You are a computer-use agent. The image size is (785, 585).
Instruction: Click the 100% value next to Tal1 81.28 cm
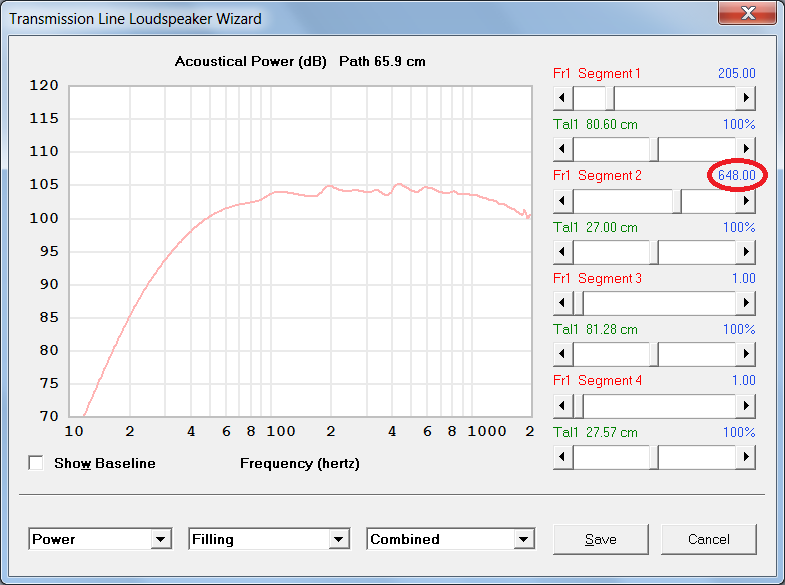pos(739,329)
